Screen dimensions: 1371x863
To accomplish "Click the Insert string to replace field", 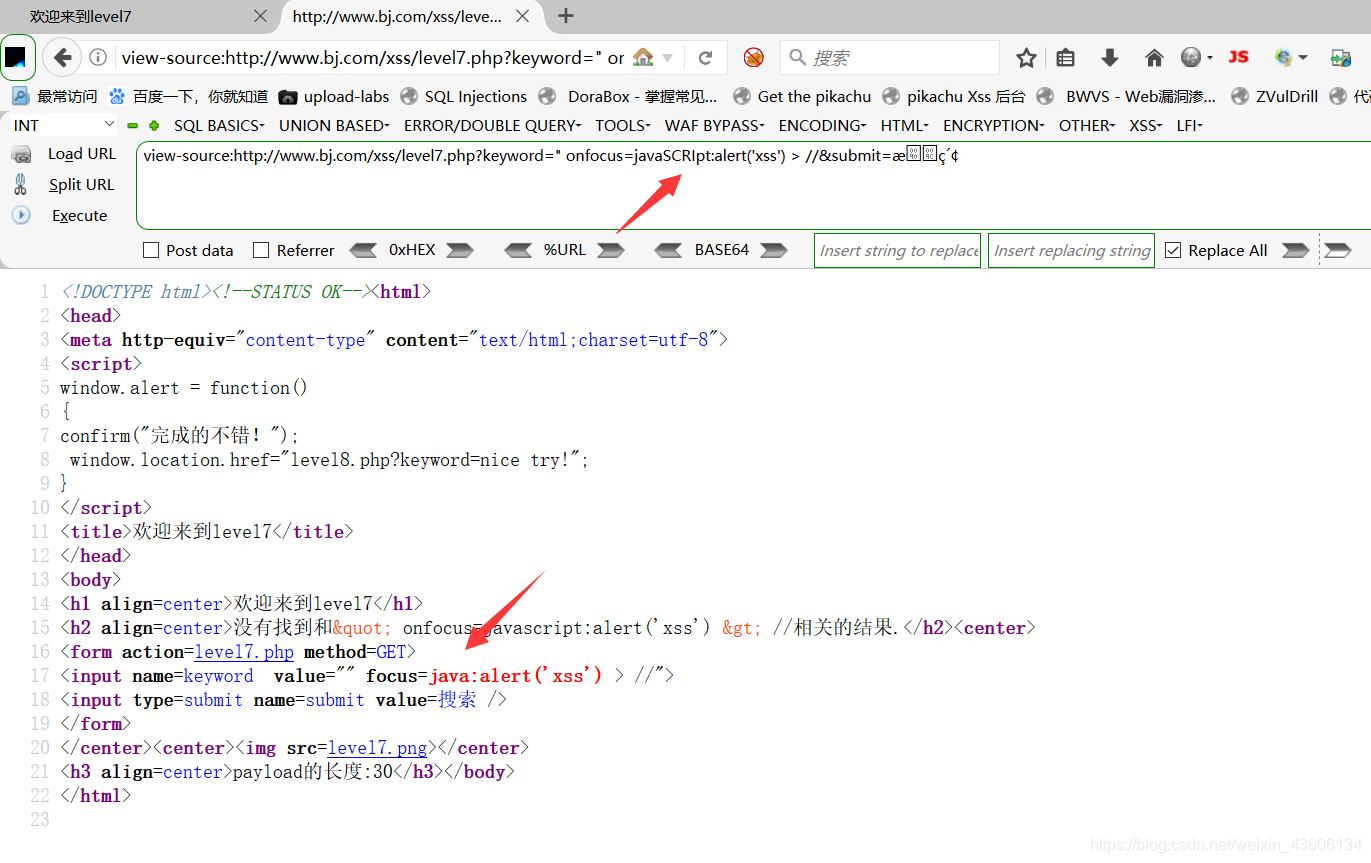I will point(899,250).
